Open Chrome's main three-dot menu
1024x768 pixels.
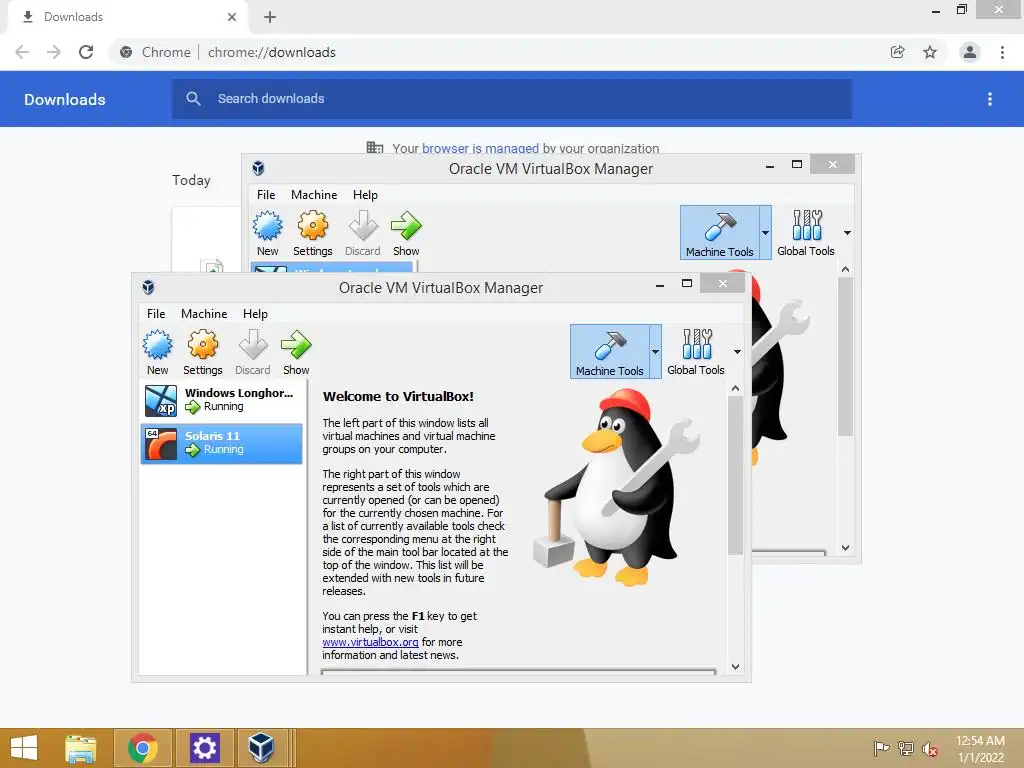(1002, 52)
